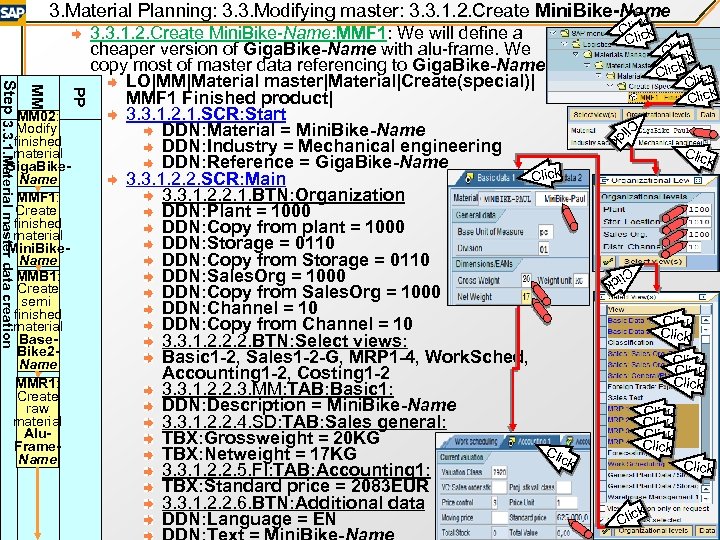The image size is (720, 540).
Task: Collapse the Create (Special) tree node
Action: 610,86
